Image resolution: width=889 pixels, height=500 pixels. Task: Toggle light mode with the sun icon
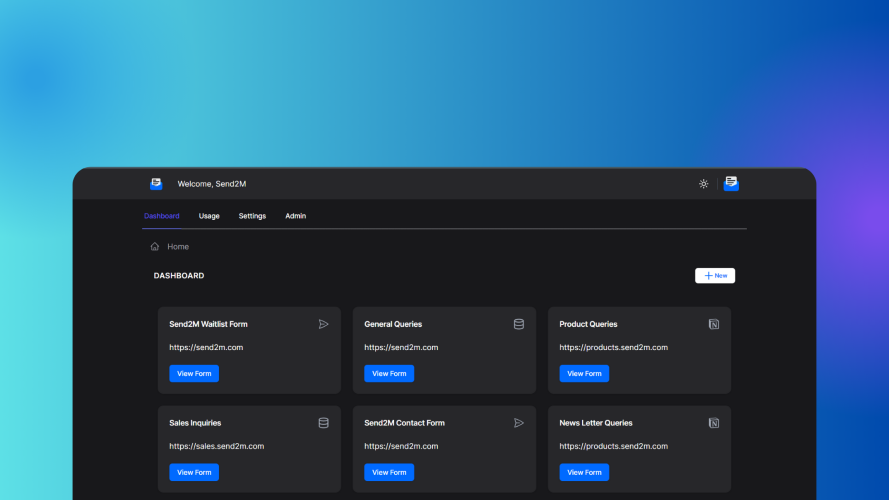pyautogui.click(x=704, y=184)
